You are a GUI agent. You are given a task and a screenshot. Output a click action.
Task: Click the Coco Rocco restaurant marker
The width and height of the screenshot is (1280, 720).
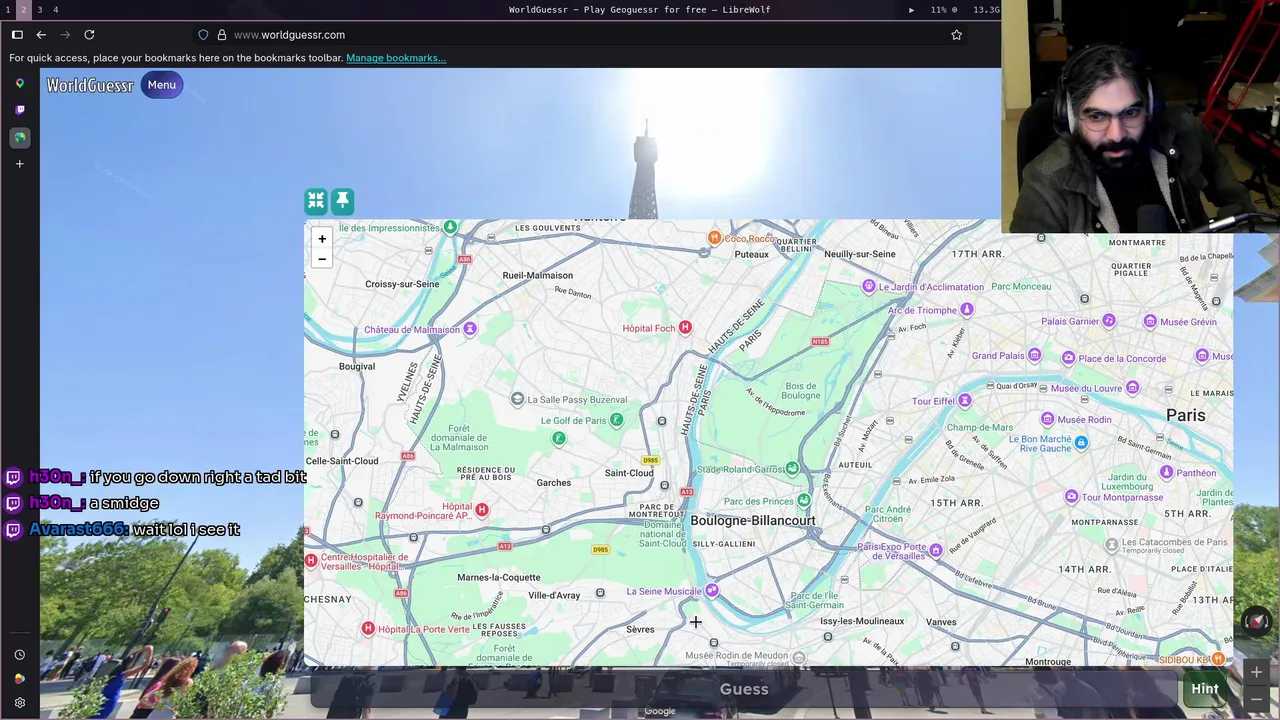coord(714,238)
